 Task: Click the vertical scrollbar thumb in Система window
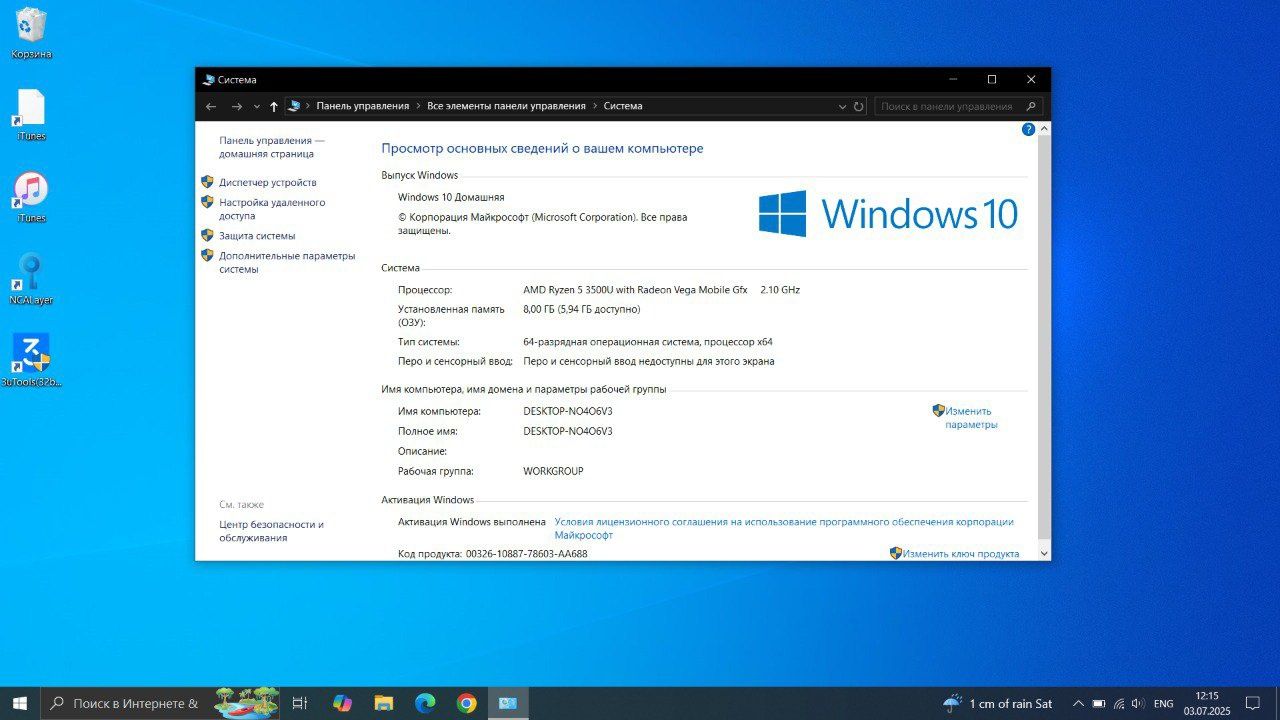pos(1045,335)
